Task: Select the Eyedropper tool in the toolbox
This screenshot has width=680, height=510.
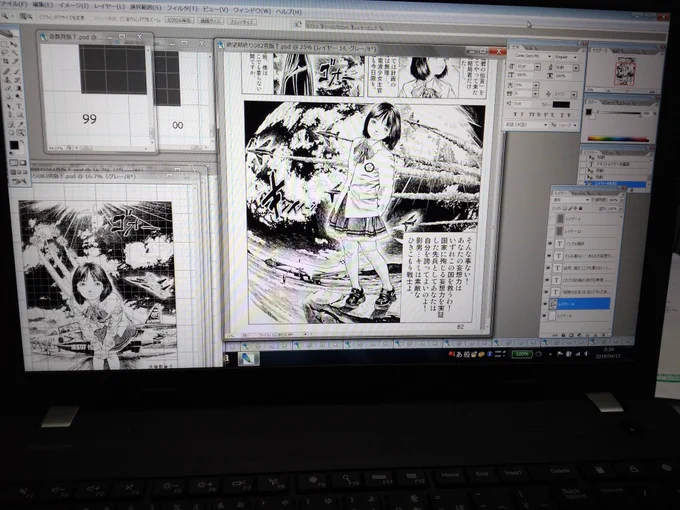Action: (x=21, y=124)
